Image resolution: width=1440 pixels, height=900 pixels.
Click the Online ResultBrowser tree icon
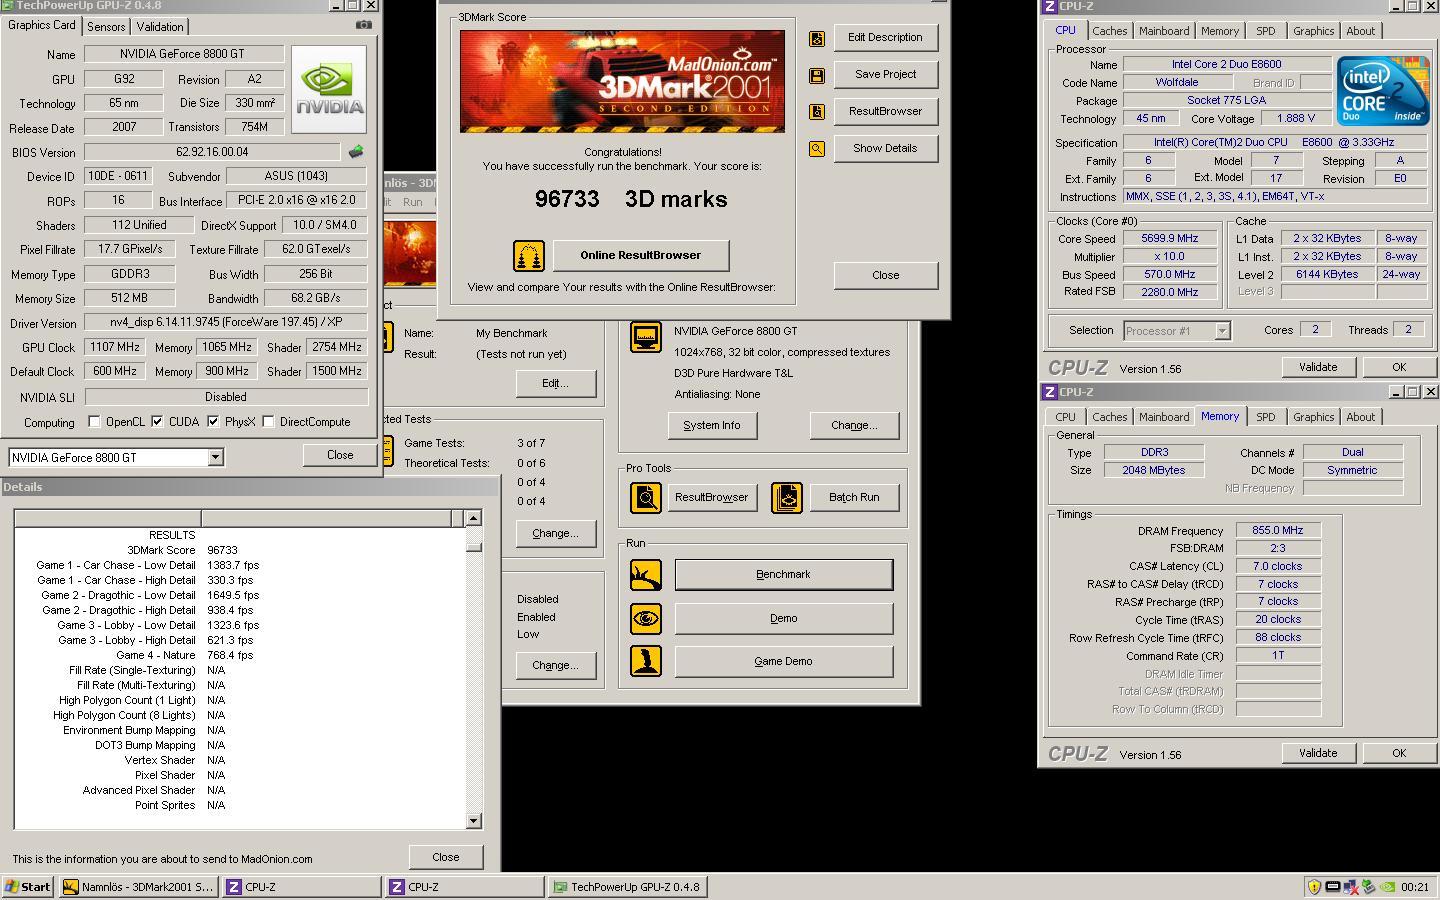[529, 256]
